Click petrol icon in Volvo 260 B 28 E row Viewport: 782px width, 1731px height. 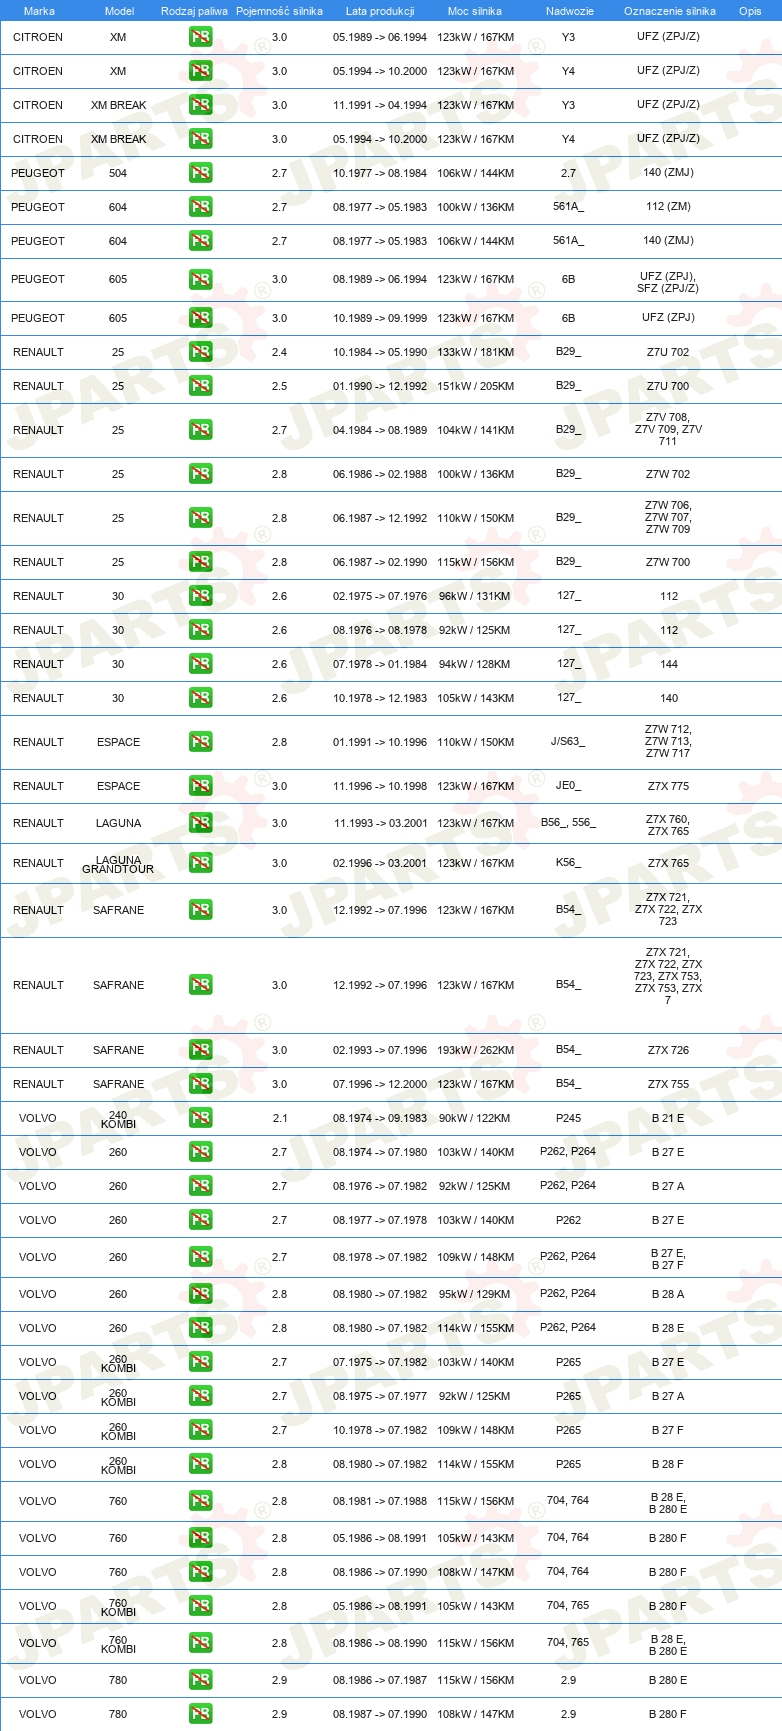[200, 1328]
